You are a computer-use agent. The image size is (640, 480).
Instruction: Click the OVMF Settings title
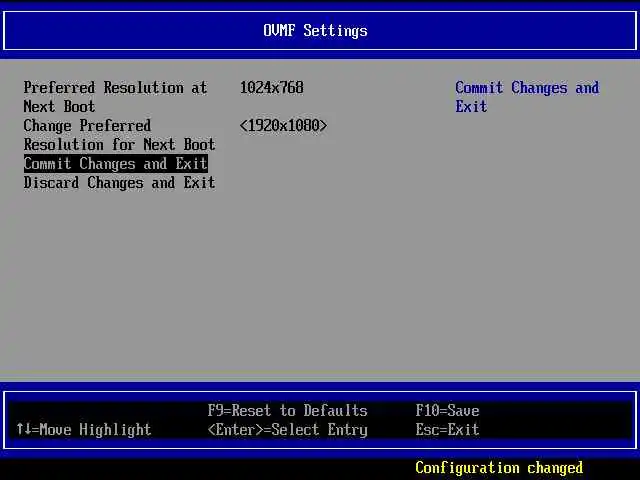315,31
